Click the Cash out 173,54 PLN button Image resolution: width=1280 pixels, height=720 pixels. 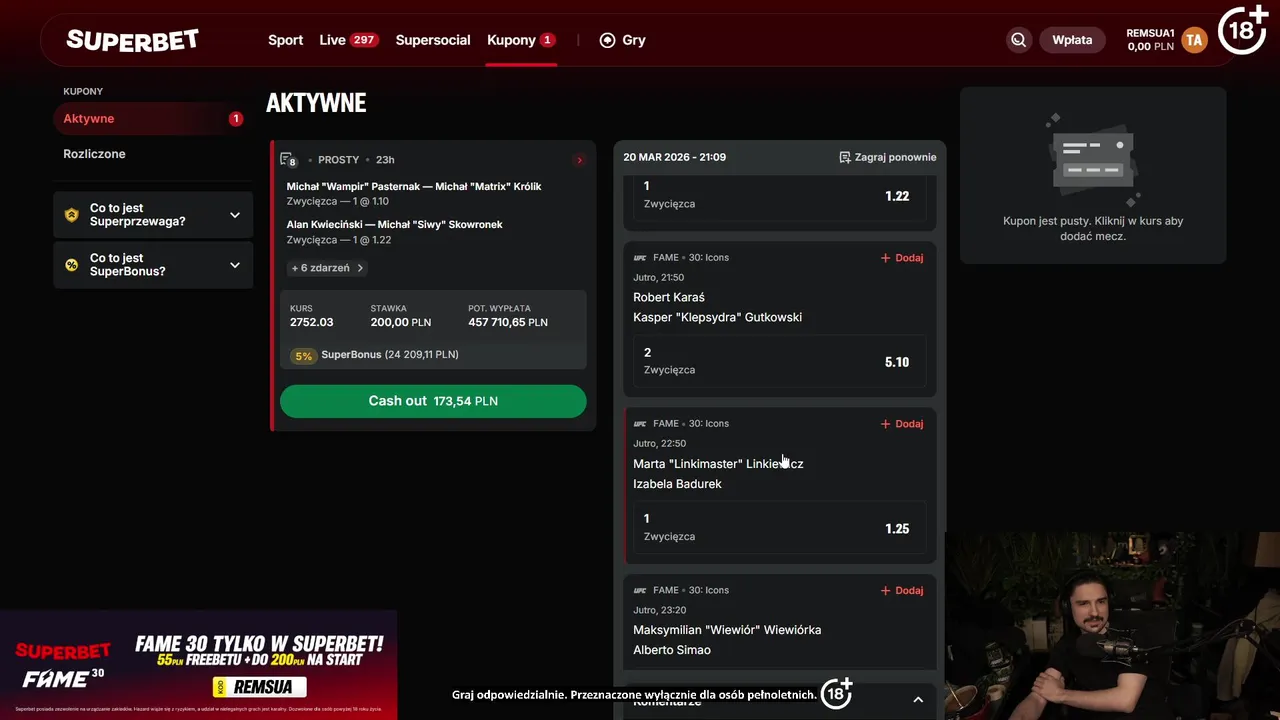pyautogui.click(x=433, y=401)
